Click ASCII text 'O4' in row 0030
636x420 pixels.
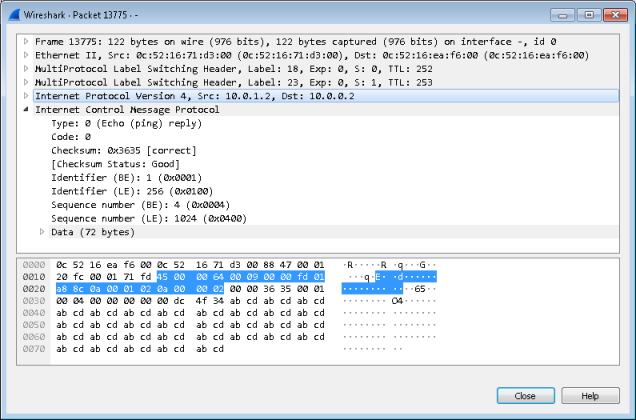[398, 301]
